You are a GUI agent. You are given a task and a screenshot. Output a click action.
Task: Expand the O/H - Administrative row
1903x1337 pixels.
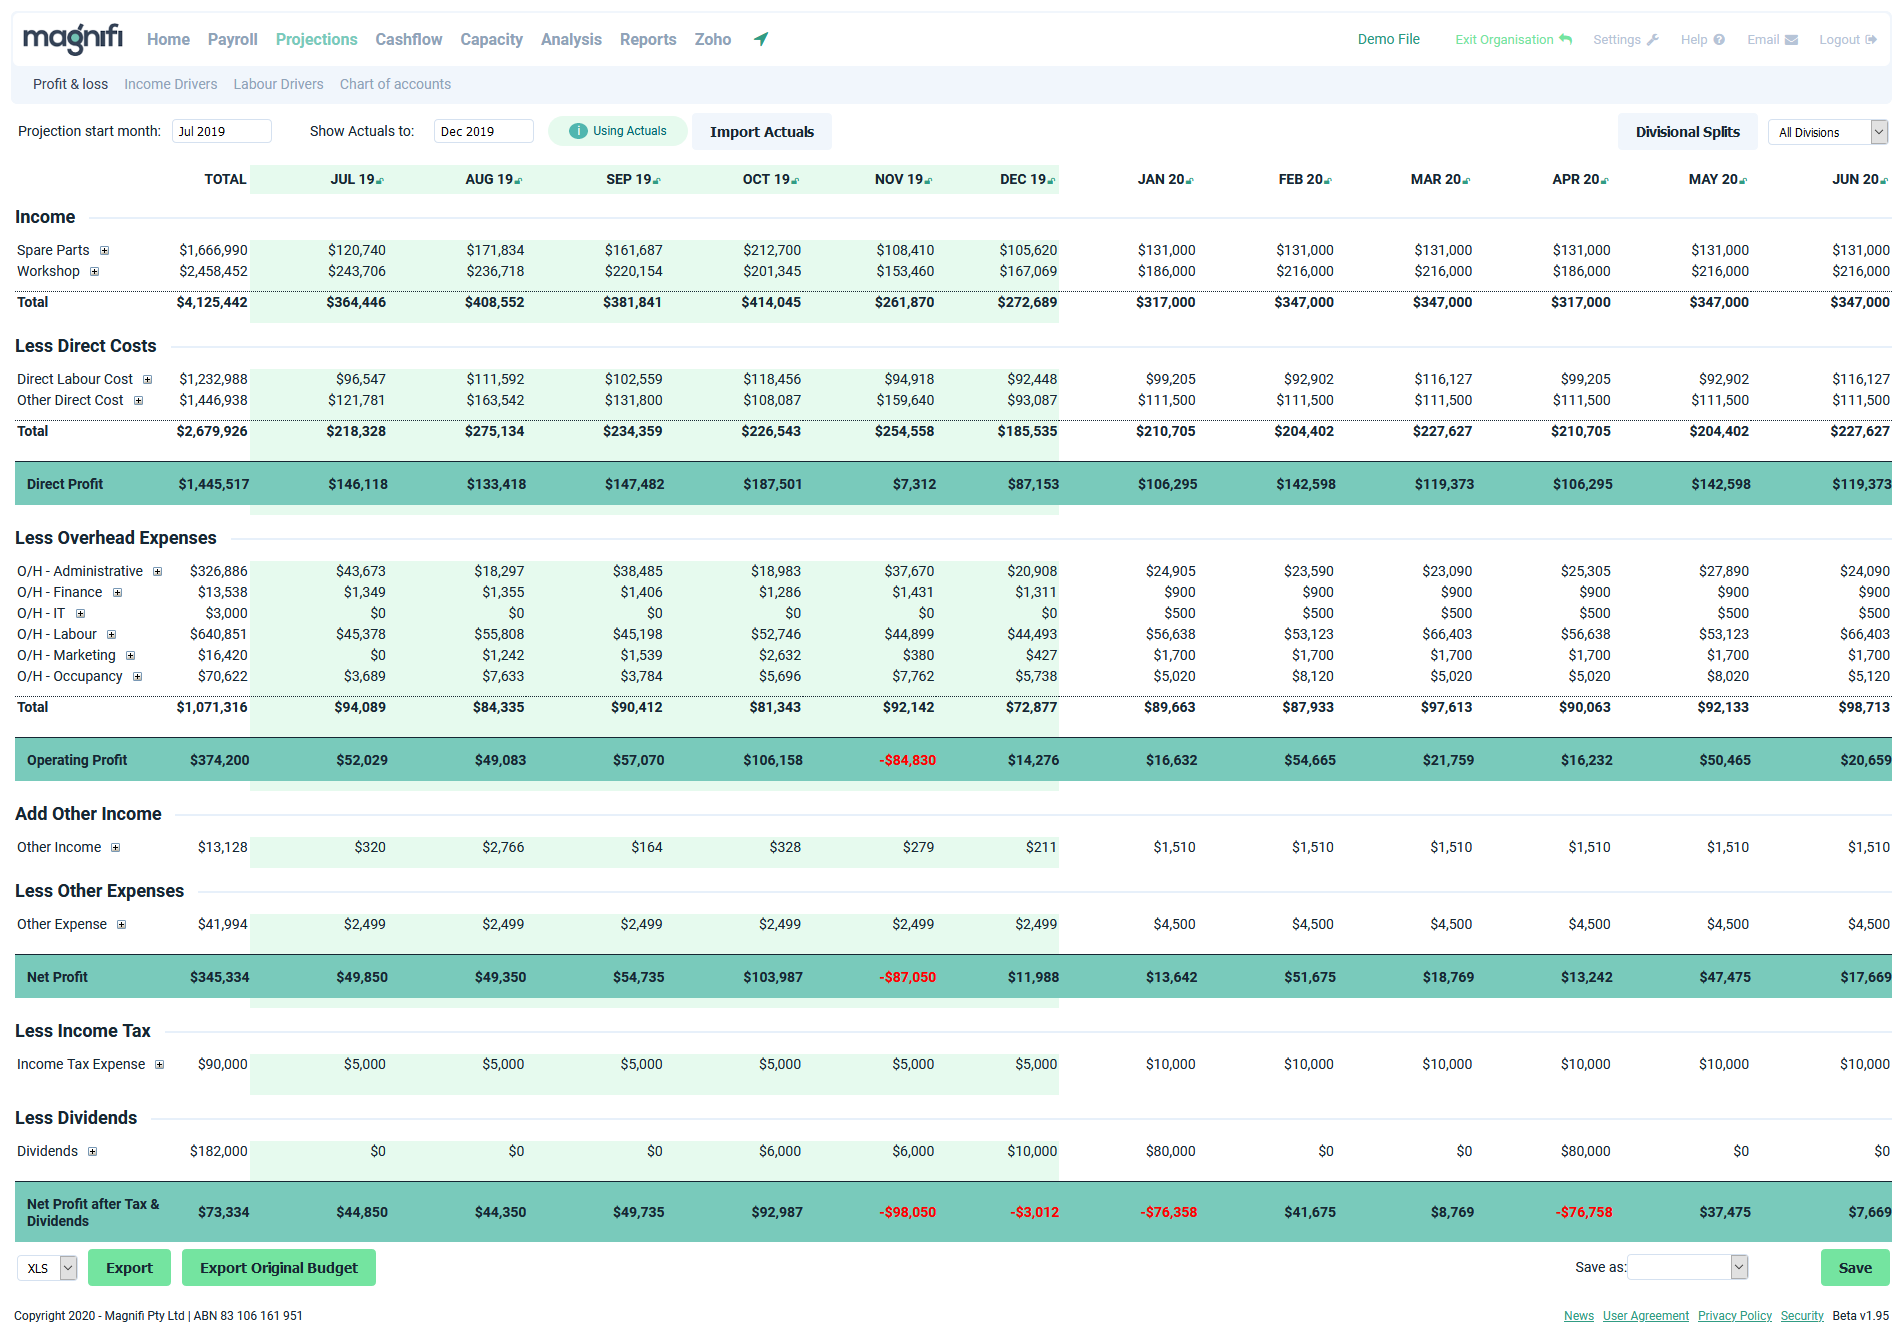[157, 572]
